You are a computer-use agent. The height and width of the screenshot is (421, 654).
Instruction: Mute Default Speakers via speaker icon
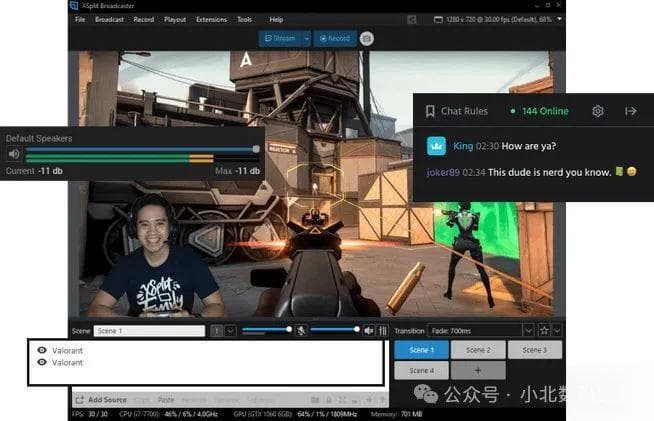coord(14,154)
